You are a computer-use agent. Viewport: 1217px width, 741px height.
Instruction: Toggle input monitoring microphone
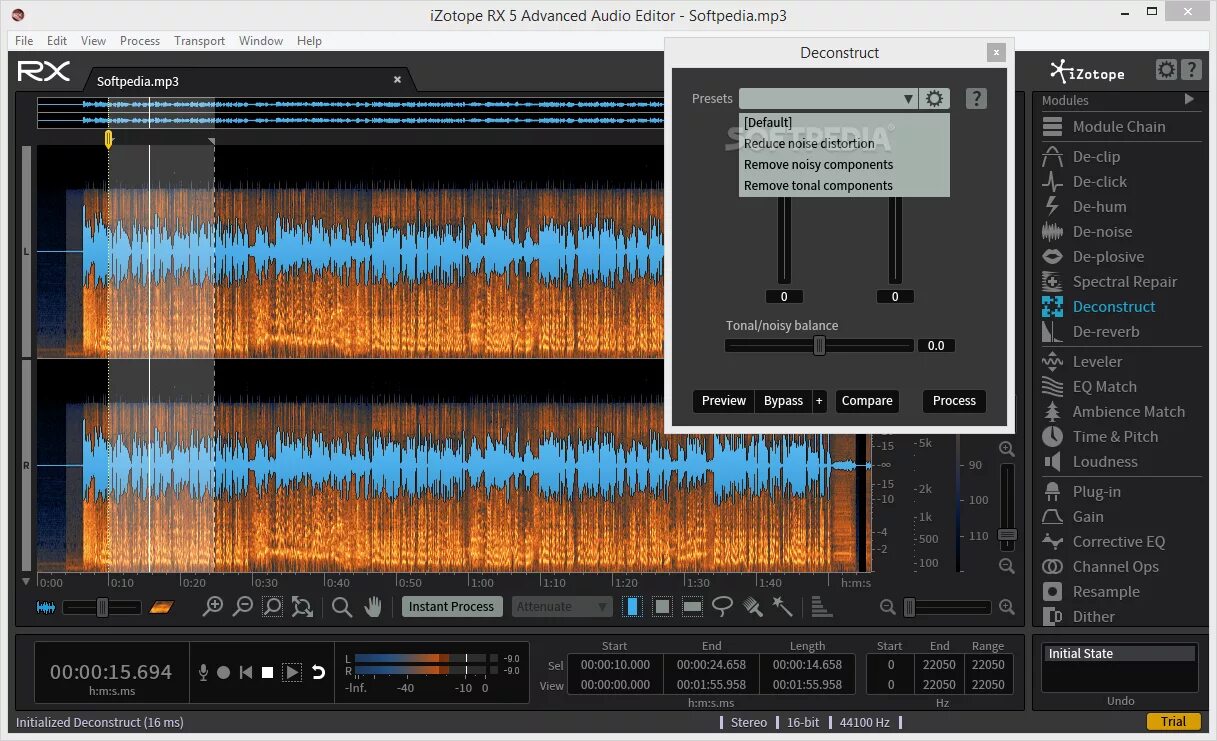pyautogui.click(x=203, y=672)
